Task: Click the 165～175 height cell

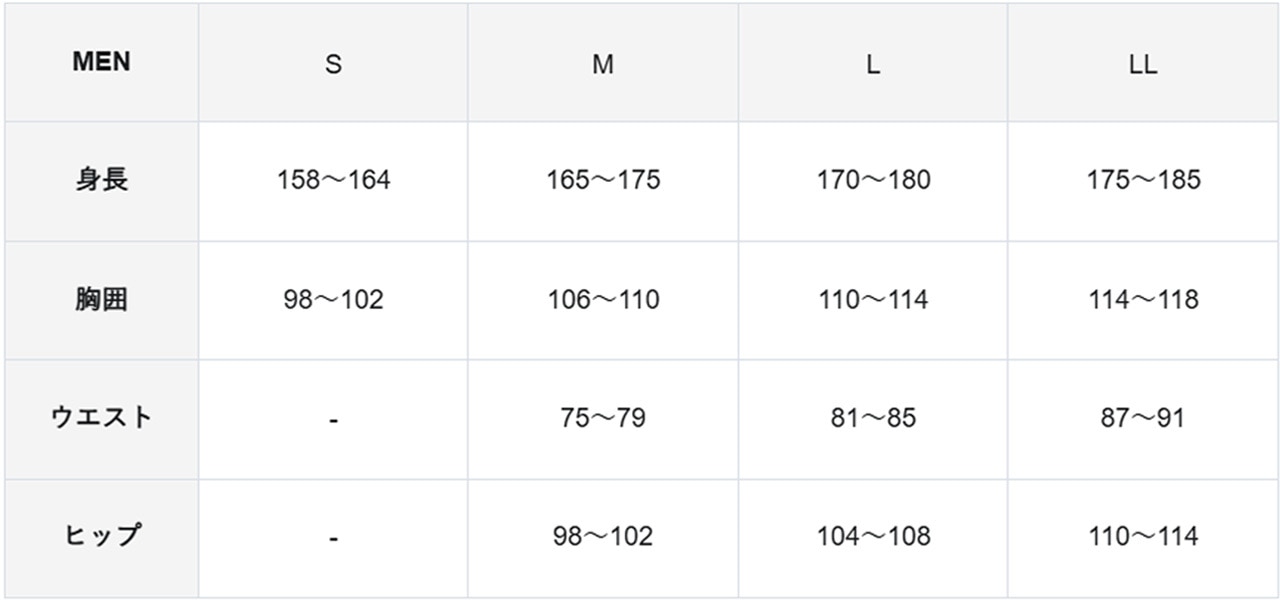Action: pos(603,180)
